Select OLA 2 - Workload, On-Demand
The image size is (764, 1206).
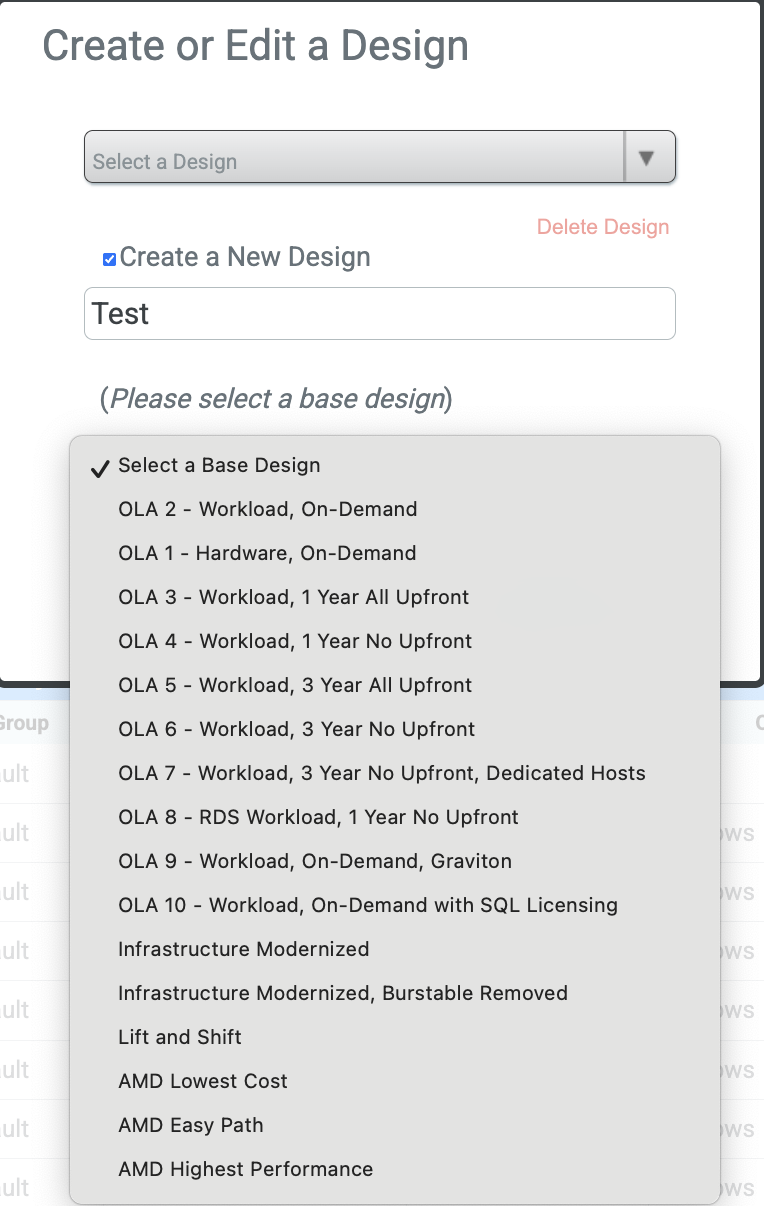coord(267,509)
